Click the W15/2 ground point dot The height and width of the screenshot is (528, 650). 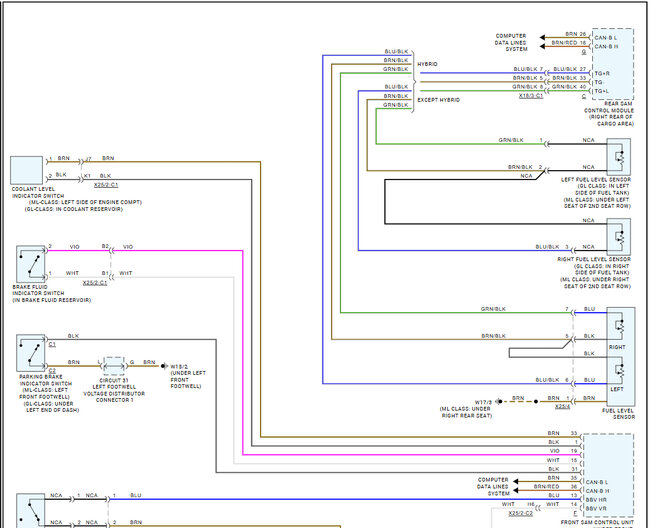point(163,366)
